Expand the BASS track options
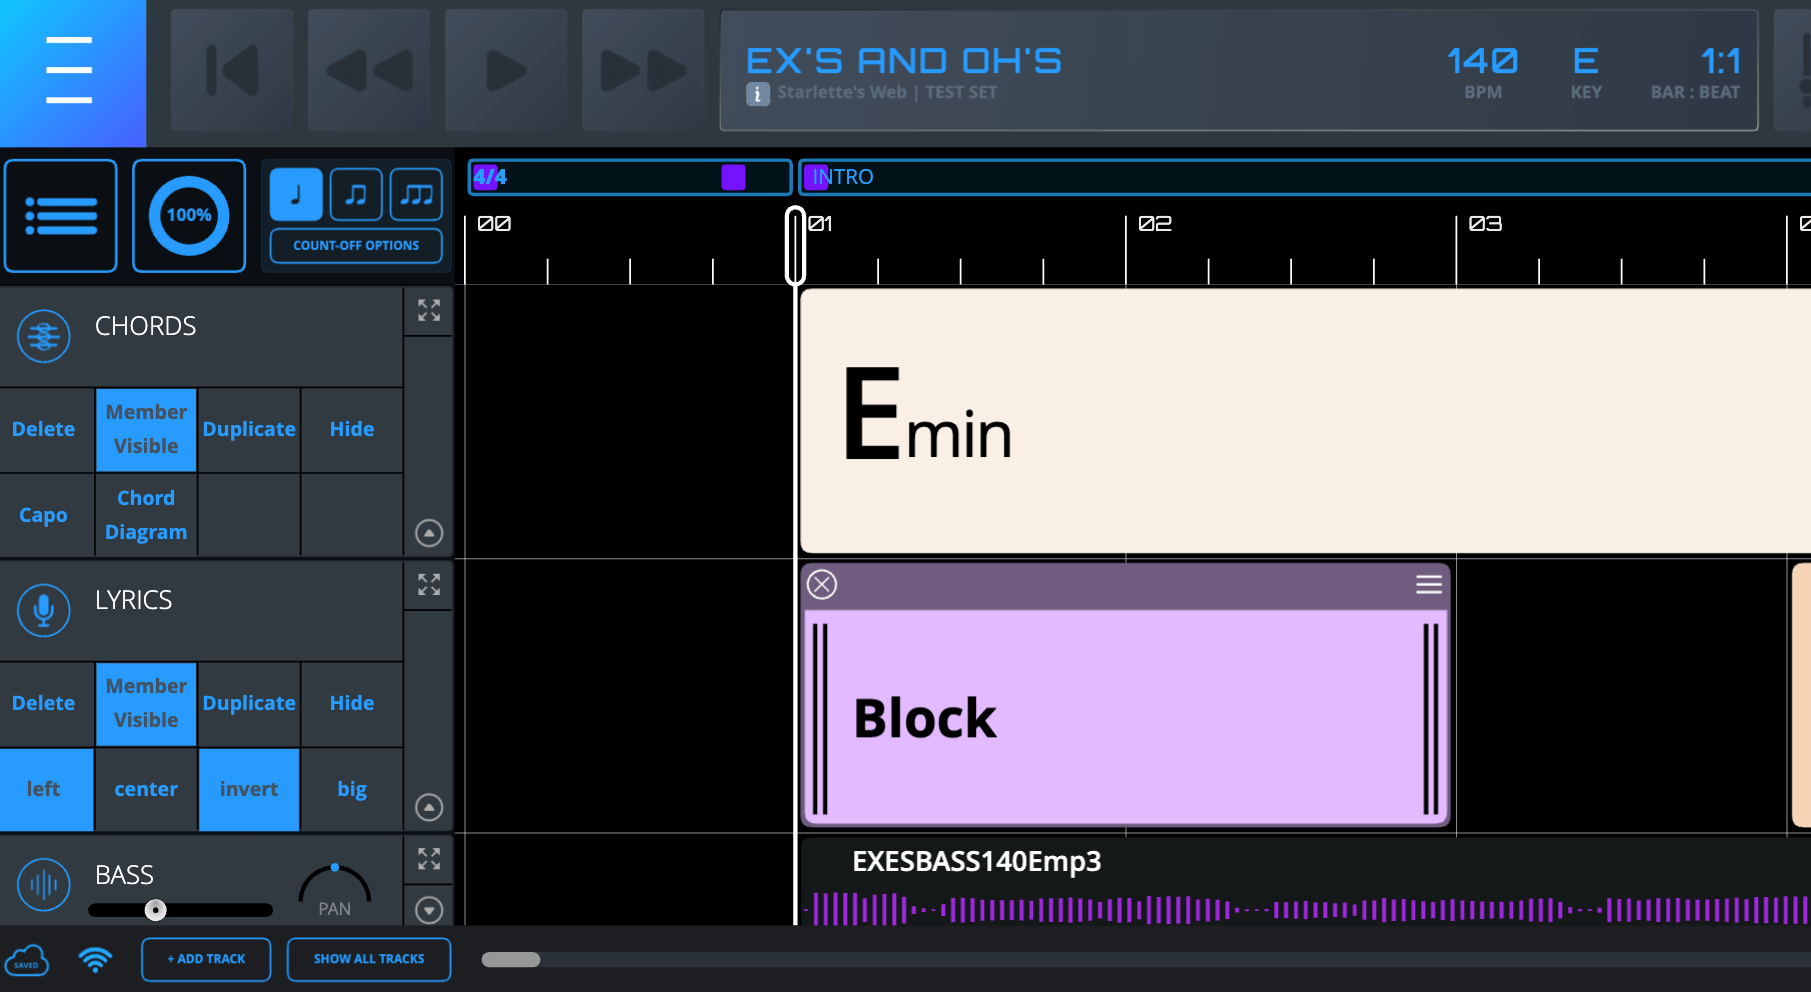Image resolution: width=1811 pixels, height=992 pixels. (x=429, y=909)
